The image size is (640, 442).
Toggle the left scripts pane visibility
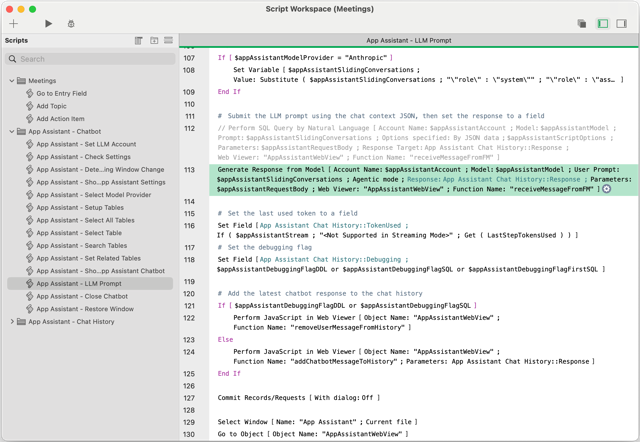tap(603, 24)
